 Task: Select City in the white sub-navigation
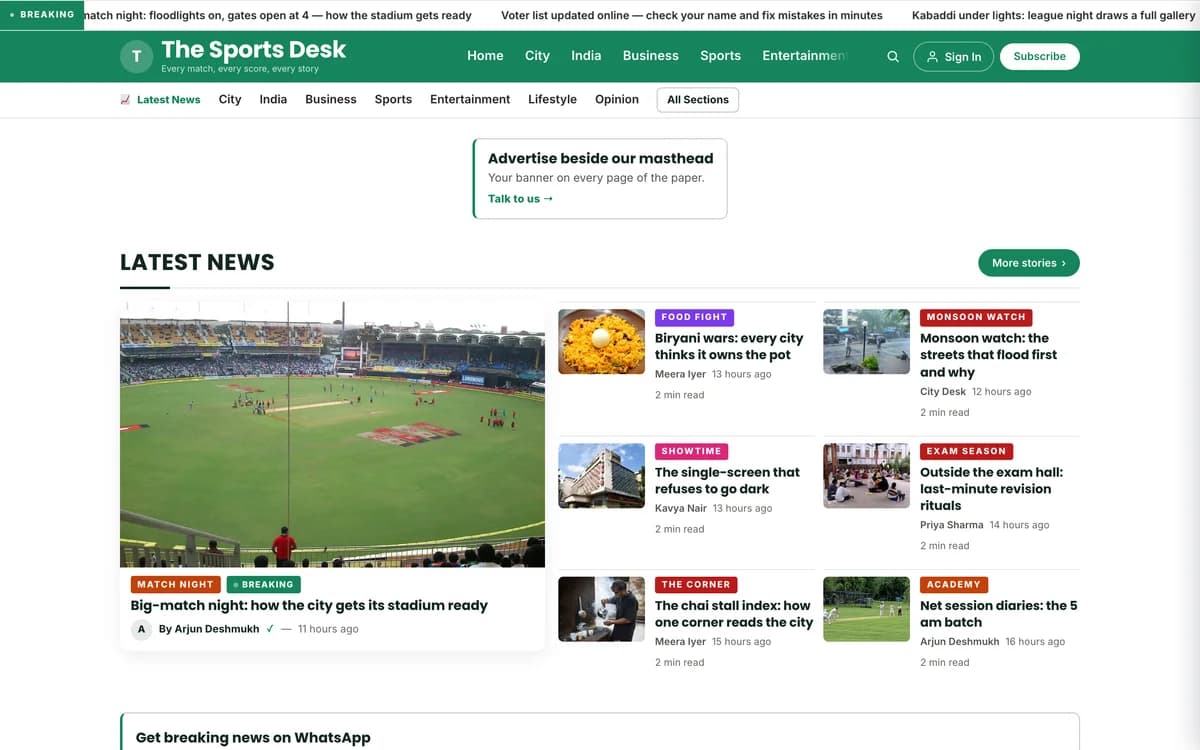[x=230, y=99]
